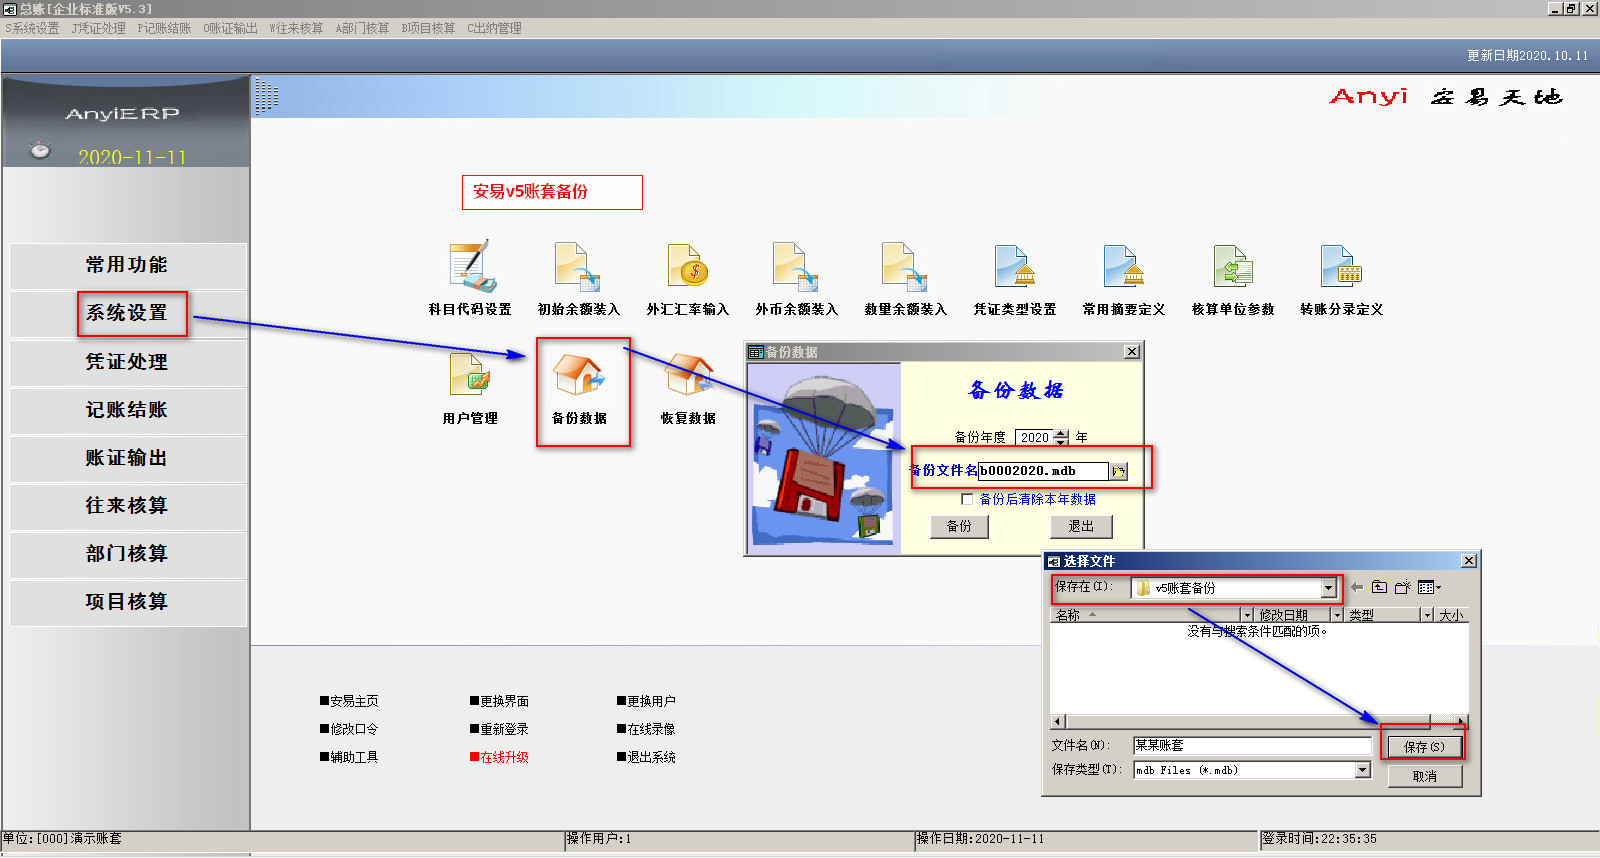
Task: Open the 科目代码设置 icon
Action: coord(470,267)
